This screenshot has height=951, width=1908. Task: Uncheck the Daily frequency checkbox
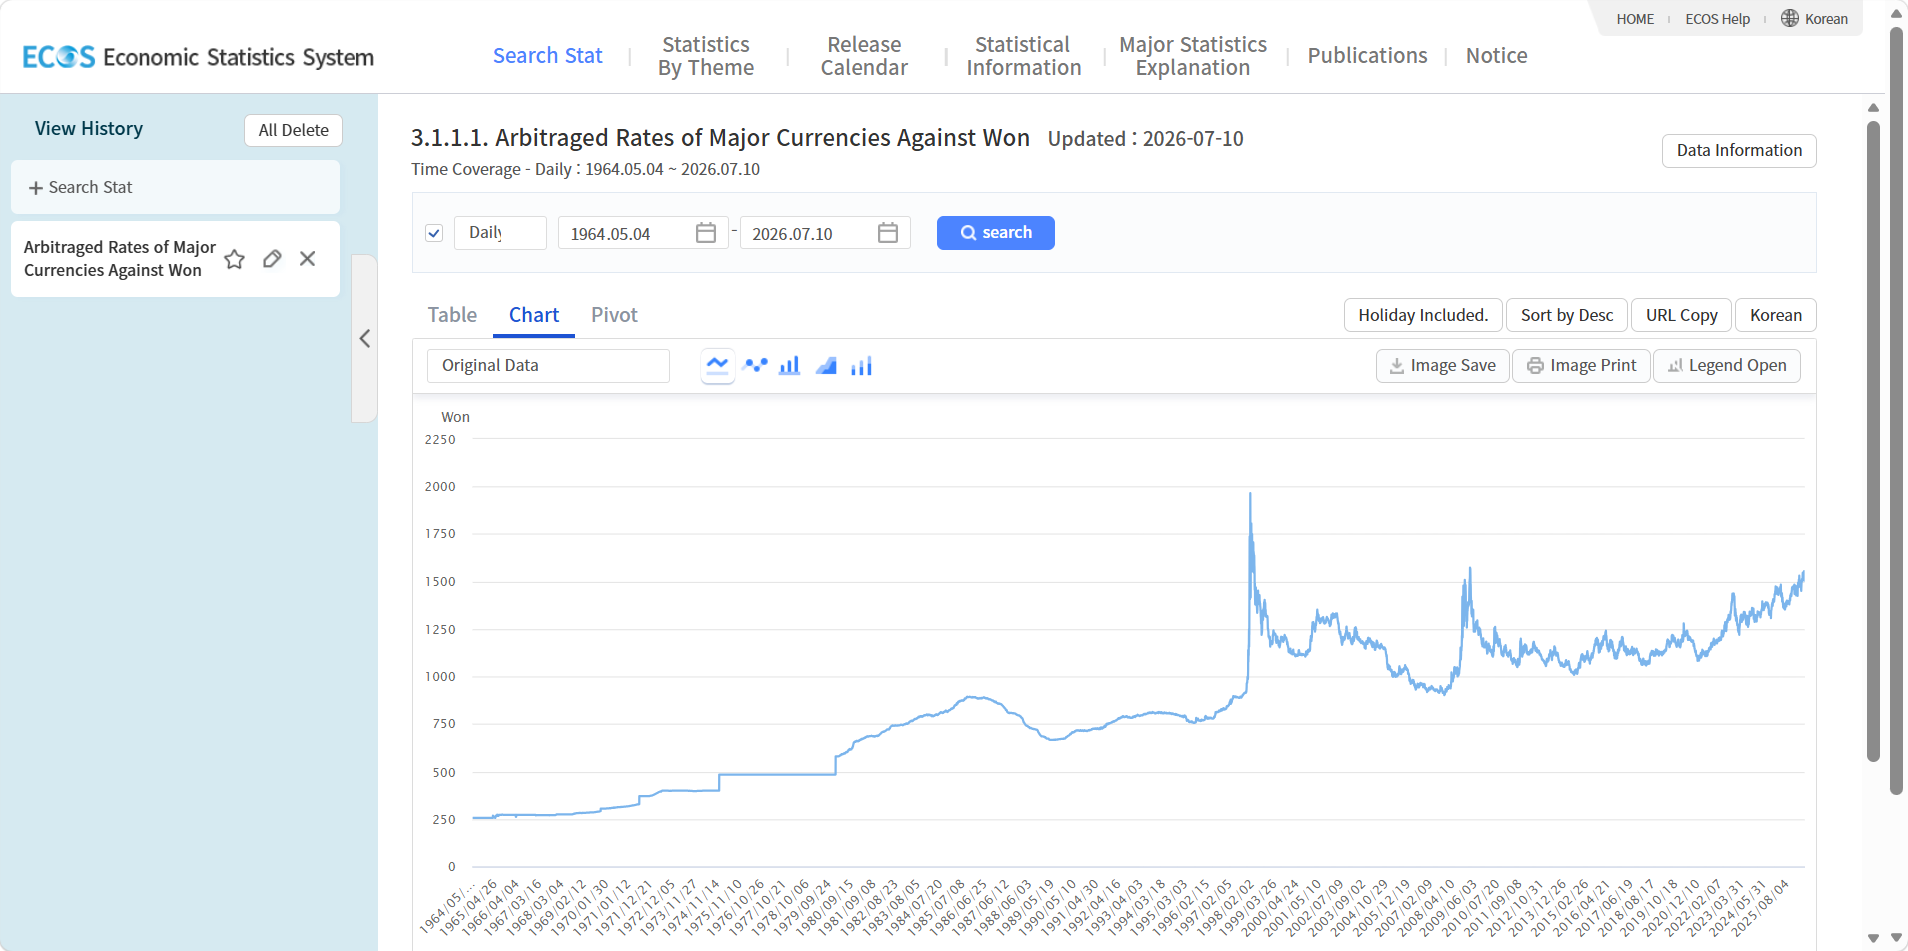tap(434, 233)
